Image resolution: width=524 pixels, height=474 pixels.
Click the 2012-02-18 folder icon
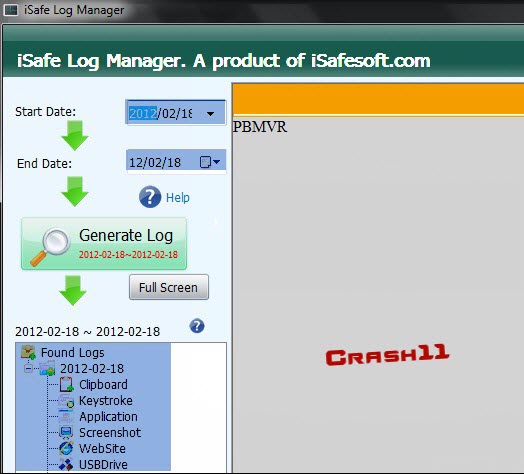pyautogui.click(x=47, y=368)
